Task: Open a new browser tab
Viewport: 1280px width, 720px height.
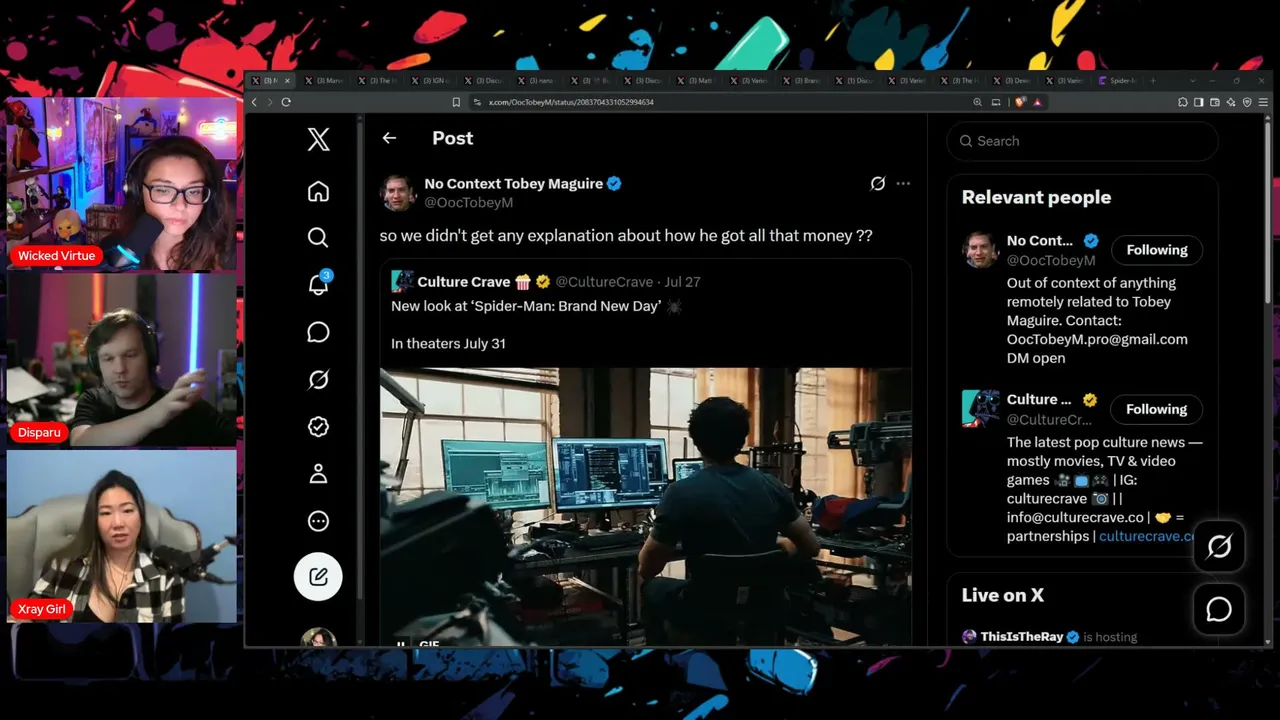Action: 1153,80
